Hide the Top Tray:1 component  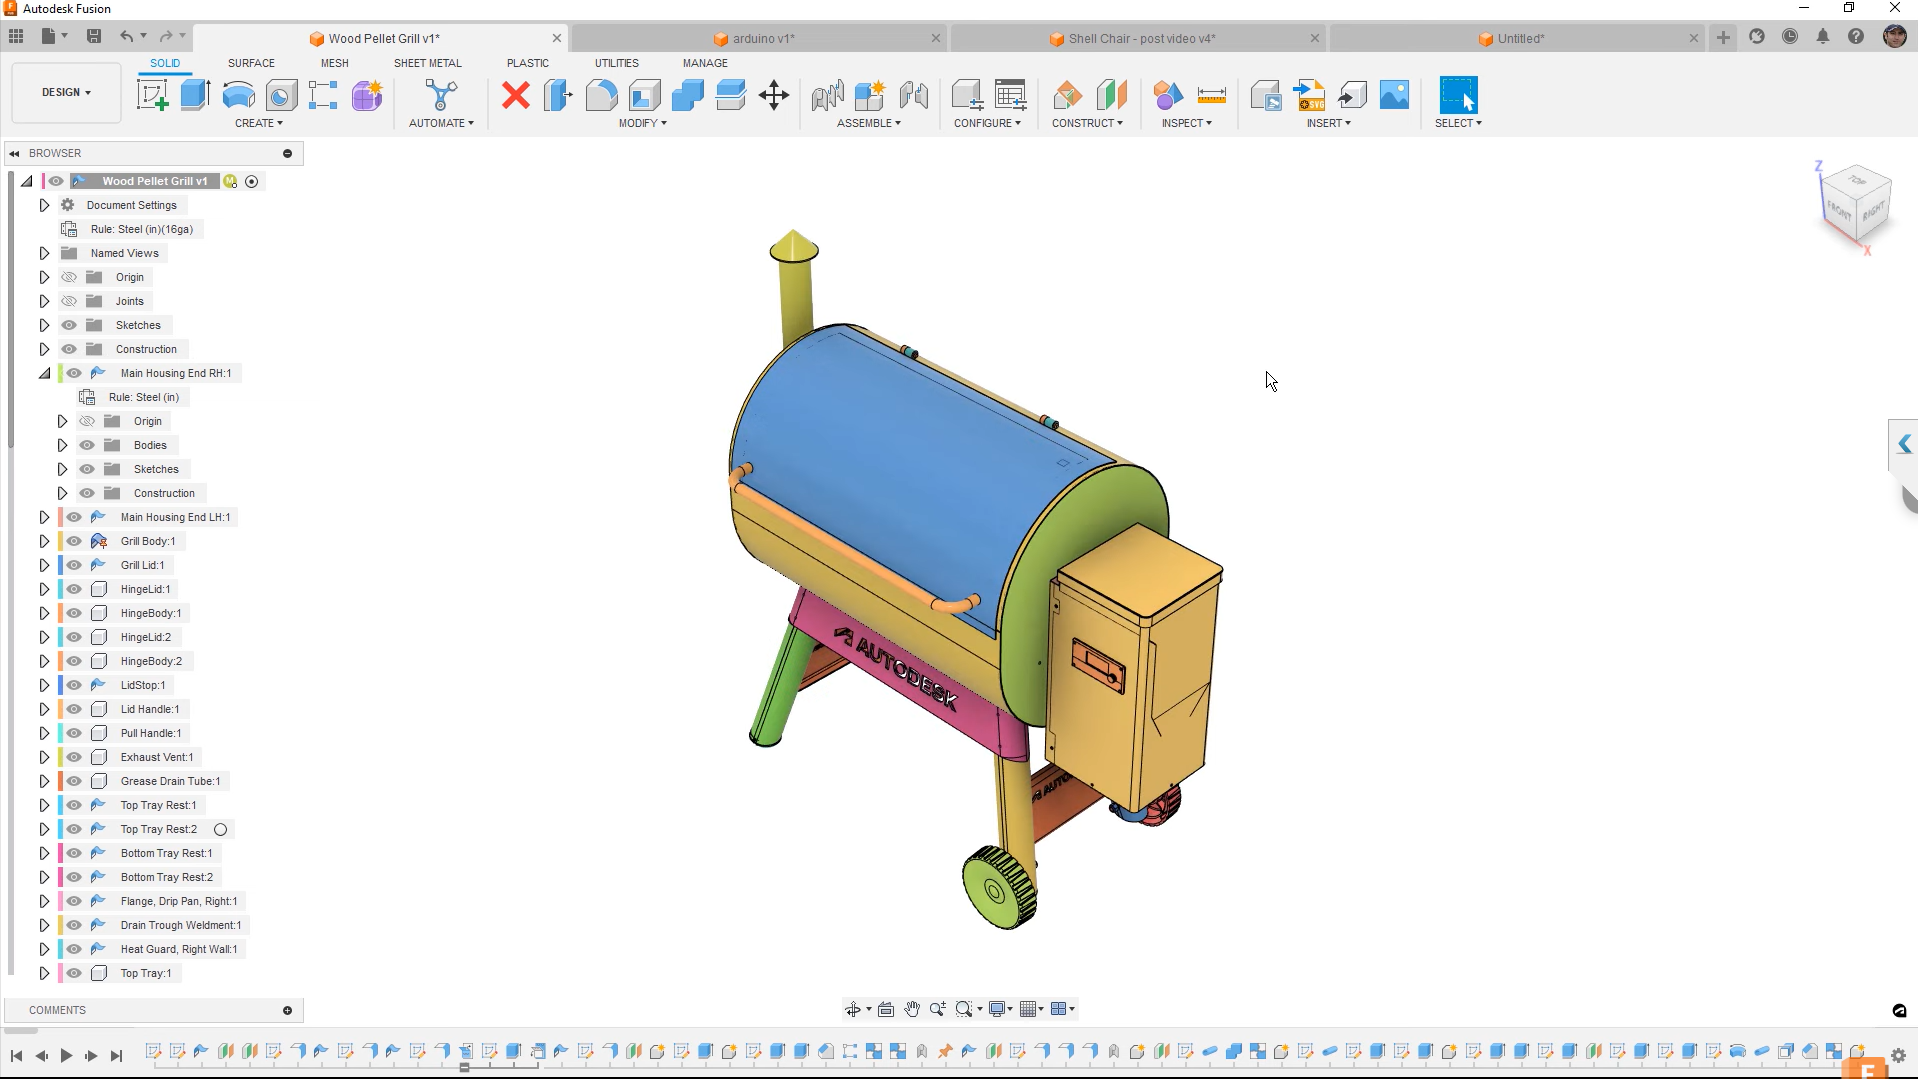coord(74,973)
